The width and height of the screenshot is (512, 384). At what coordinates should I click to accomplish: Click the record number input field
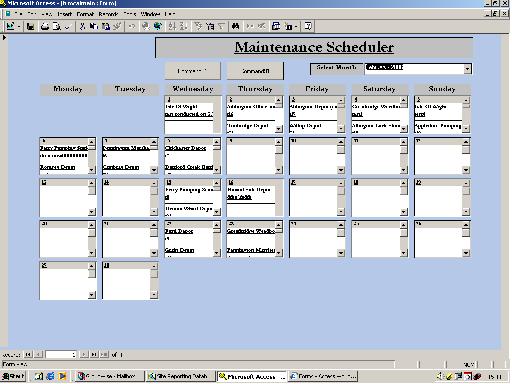click(x=61, y=354)
